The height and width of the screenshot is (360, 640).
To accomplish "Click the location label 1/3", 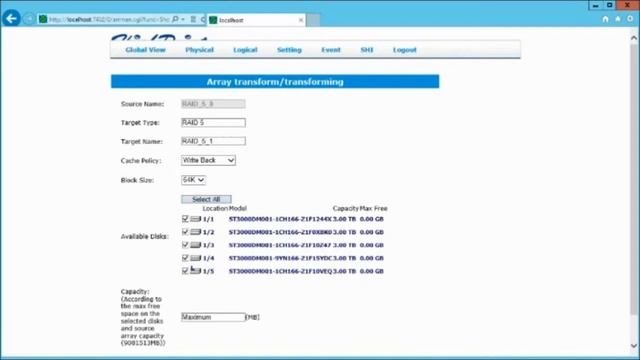I will coord(209,245).
